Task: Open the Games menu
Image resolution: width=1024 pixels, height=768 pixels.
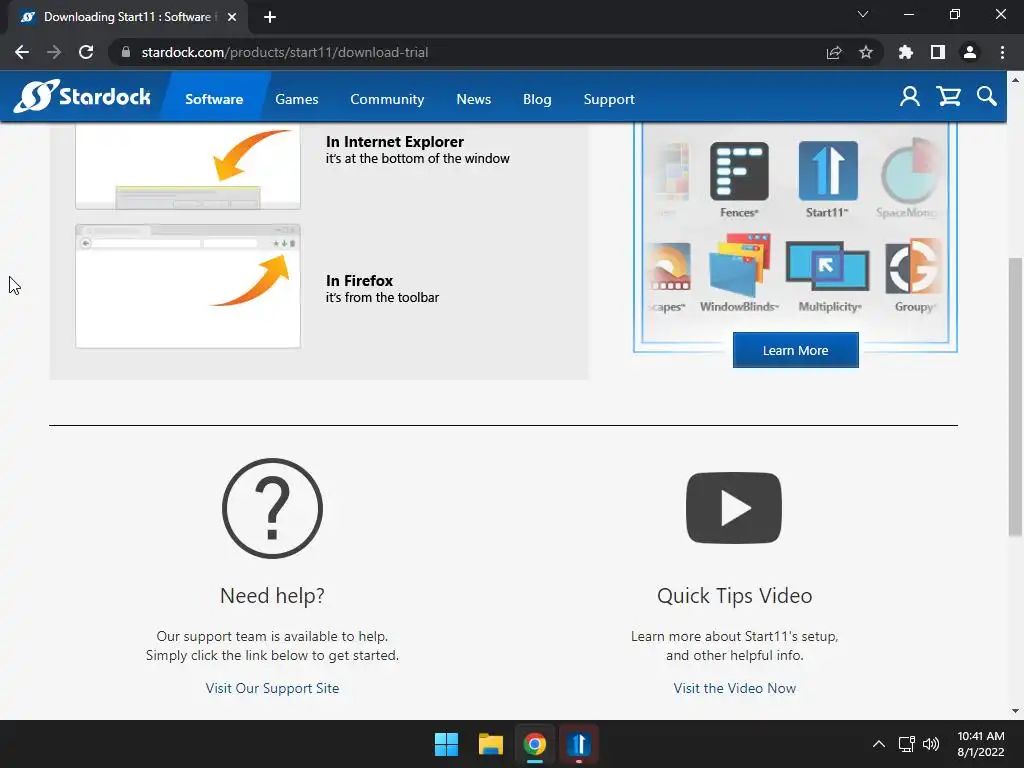Action: point(296,99)
